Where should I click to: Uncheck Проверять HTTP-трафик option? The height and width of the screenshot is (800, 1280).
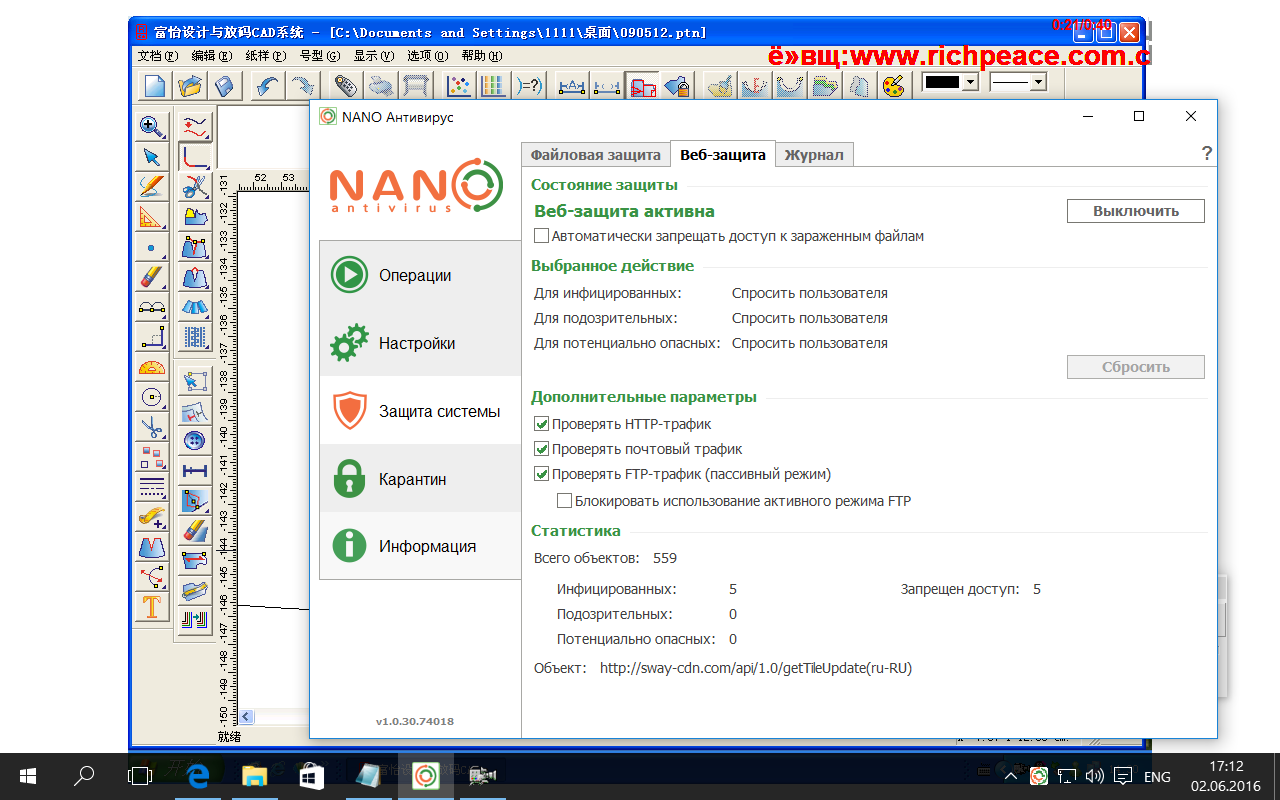[542, 424]
